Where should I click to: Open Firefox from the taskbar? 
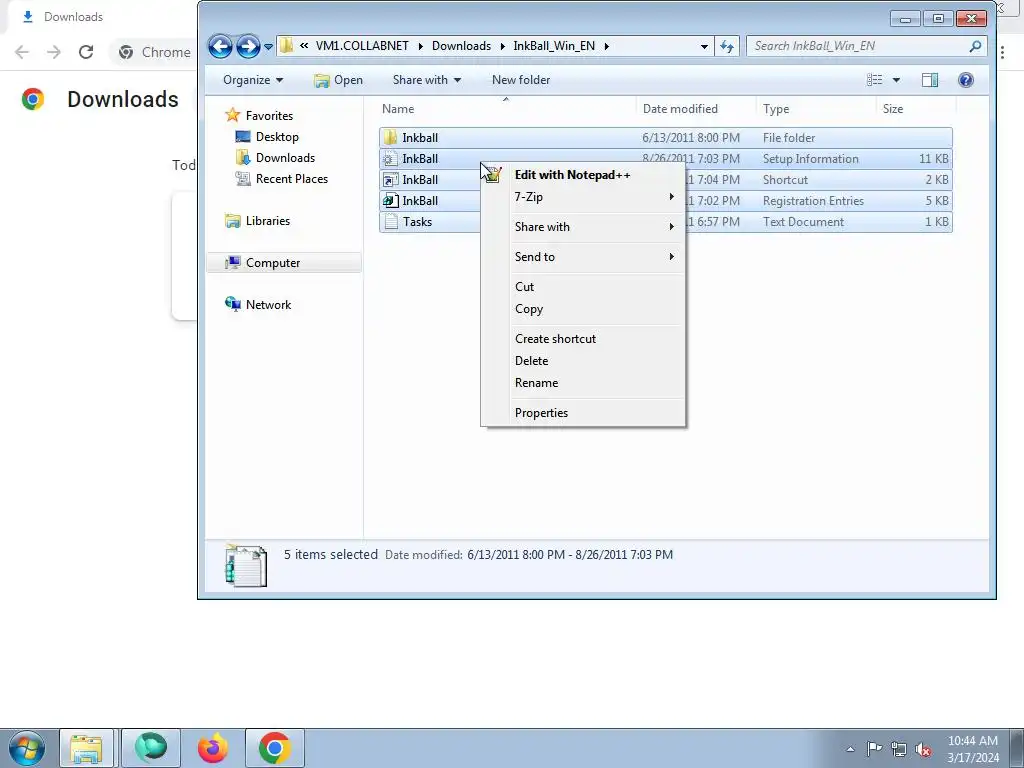tap(213, 748)
